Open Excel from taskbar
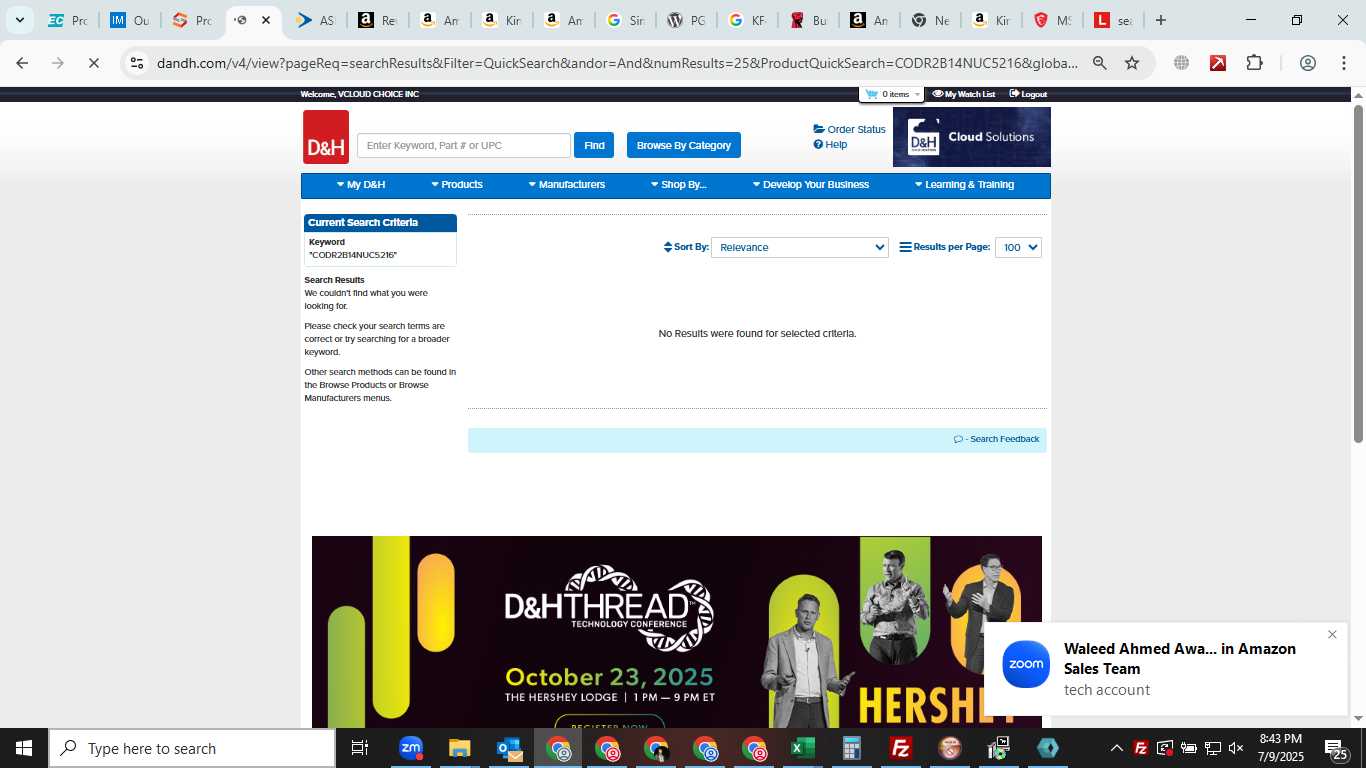Screen dimensions: 1366x768 (802, 748)
